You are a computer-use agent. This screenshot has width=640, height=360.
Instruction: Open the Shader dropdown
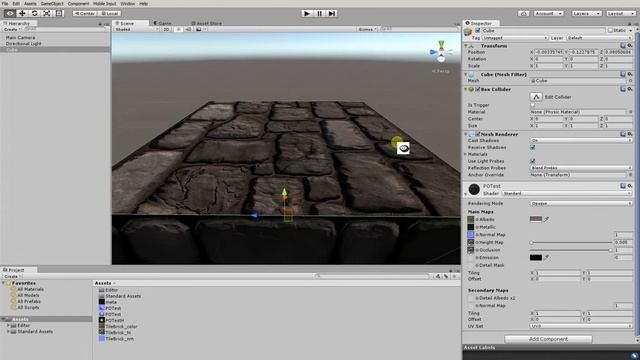pos(567,193)
